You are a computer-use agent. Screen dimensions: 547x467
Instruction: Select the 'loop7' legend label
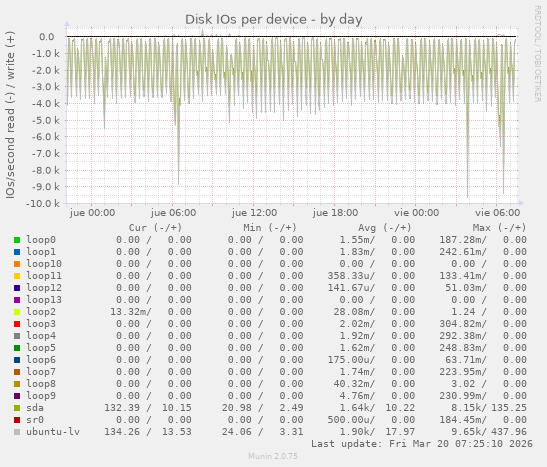pyautogui.click(x=41, y=372)
